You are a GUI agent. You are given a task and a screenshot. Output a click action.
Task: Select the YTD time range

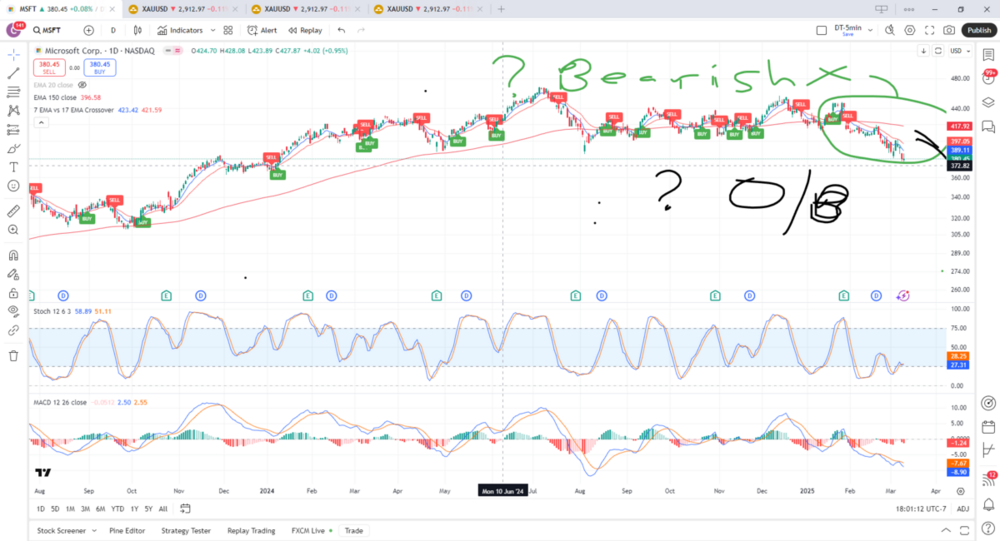[117, 508]
